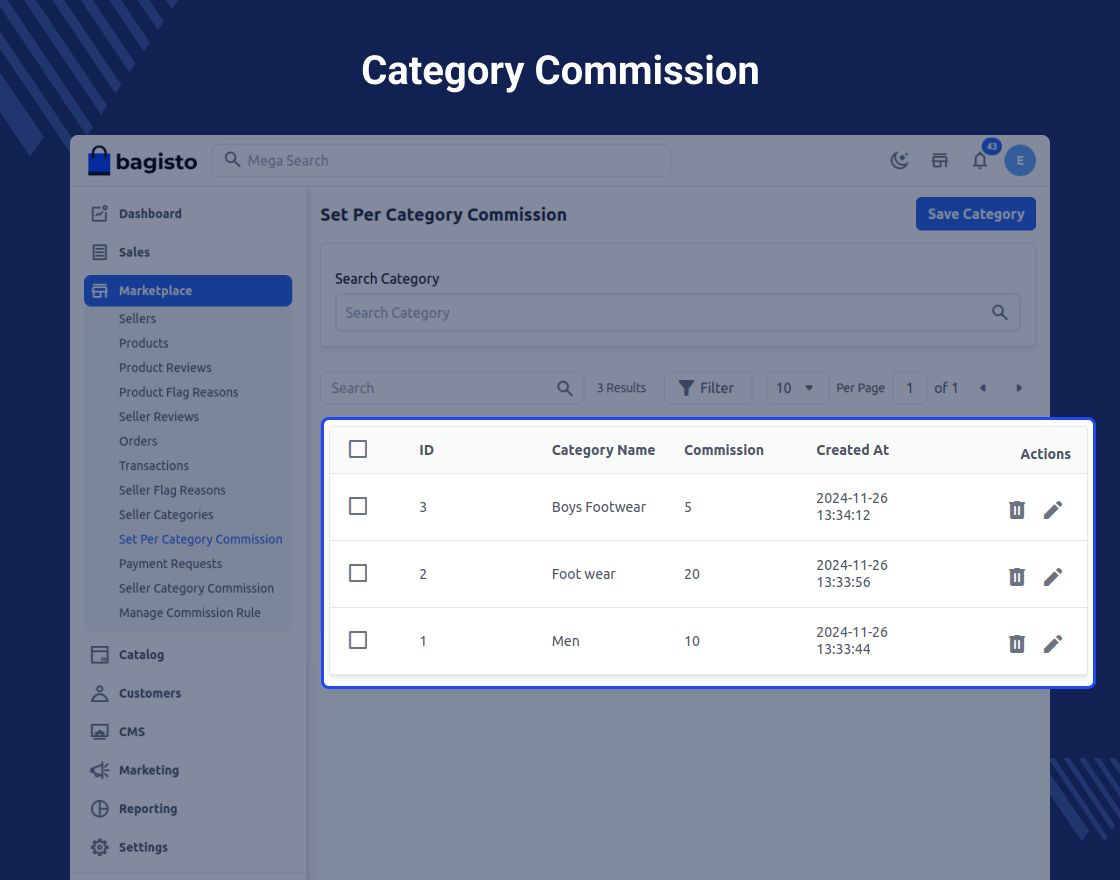Screen dimensions: 1120x880
Task: Check the Men row checkbox
Action: 358,640
